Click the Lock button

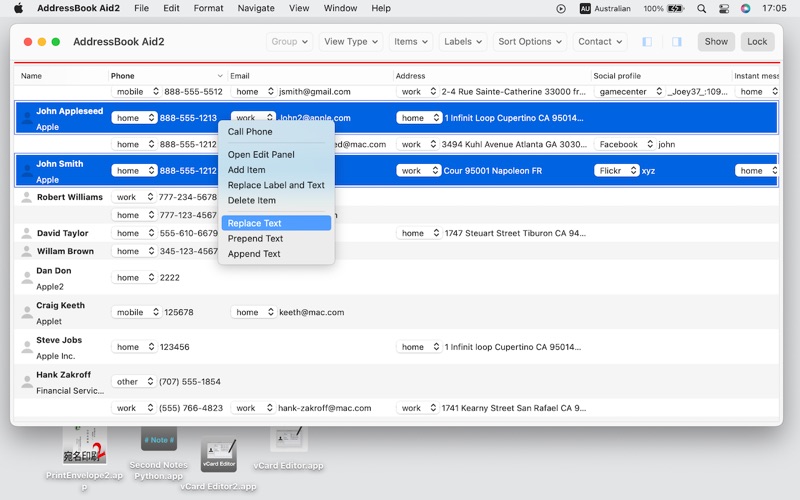(757, 42)
